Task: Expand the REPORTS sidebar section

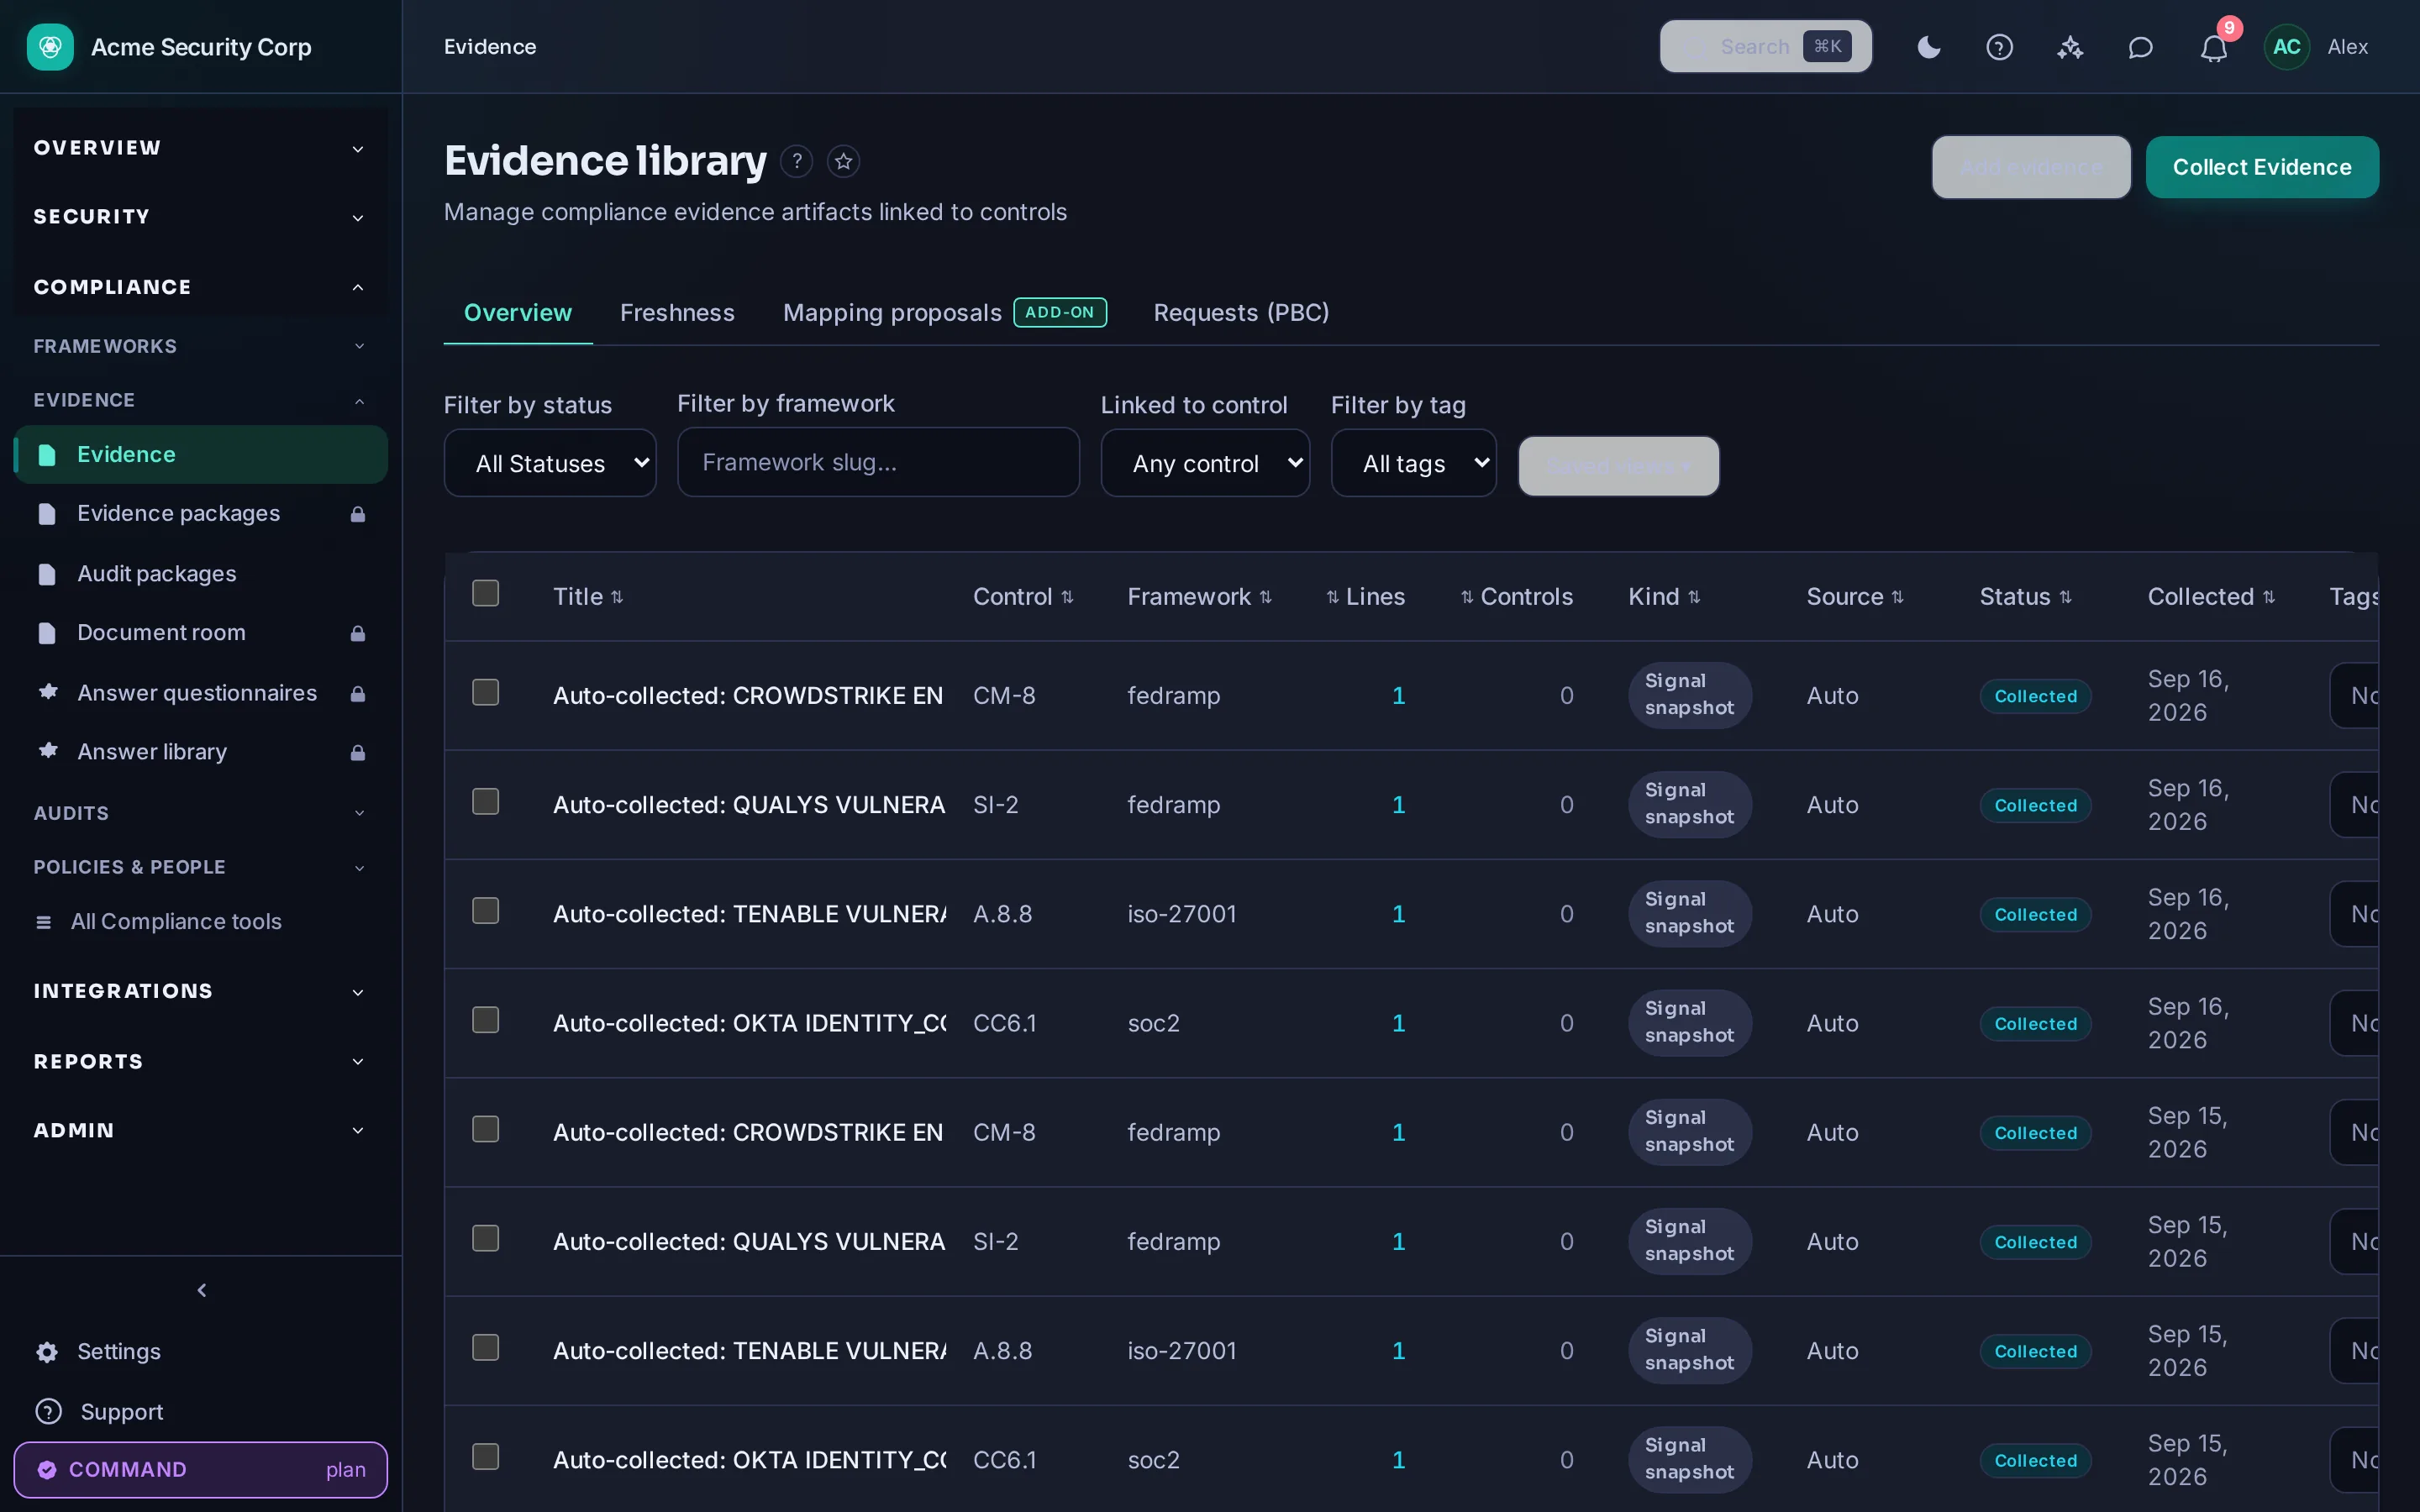Action: pos(200,1061)
